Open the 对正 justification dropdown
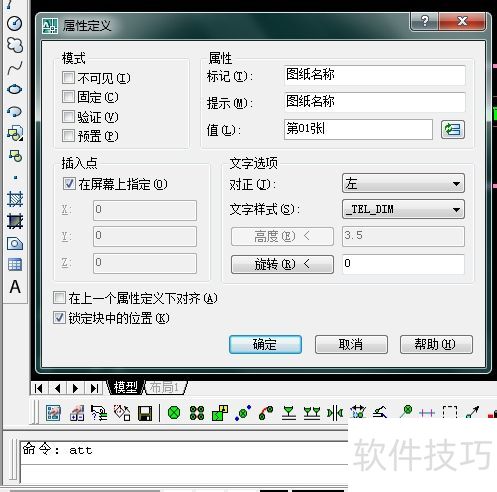497x492 pixels. (403, 183)
